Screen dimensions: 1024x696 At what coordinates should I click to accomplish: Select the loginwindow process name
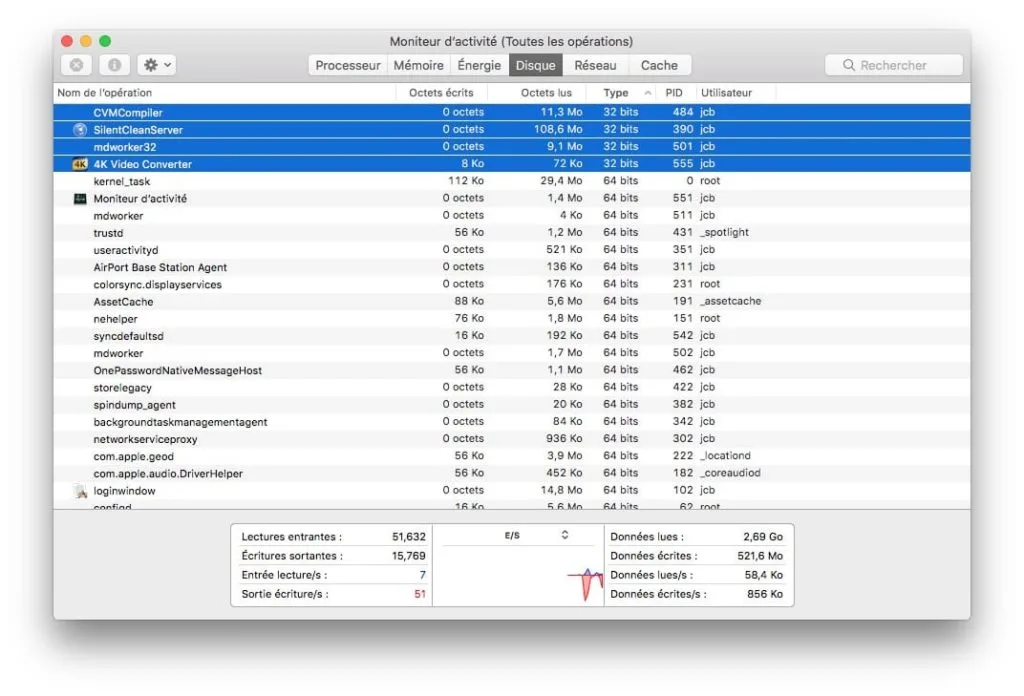(124, 491)
